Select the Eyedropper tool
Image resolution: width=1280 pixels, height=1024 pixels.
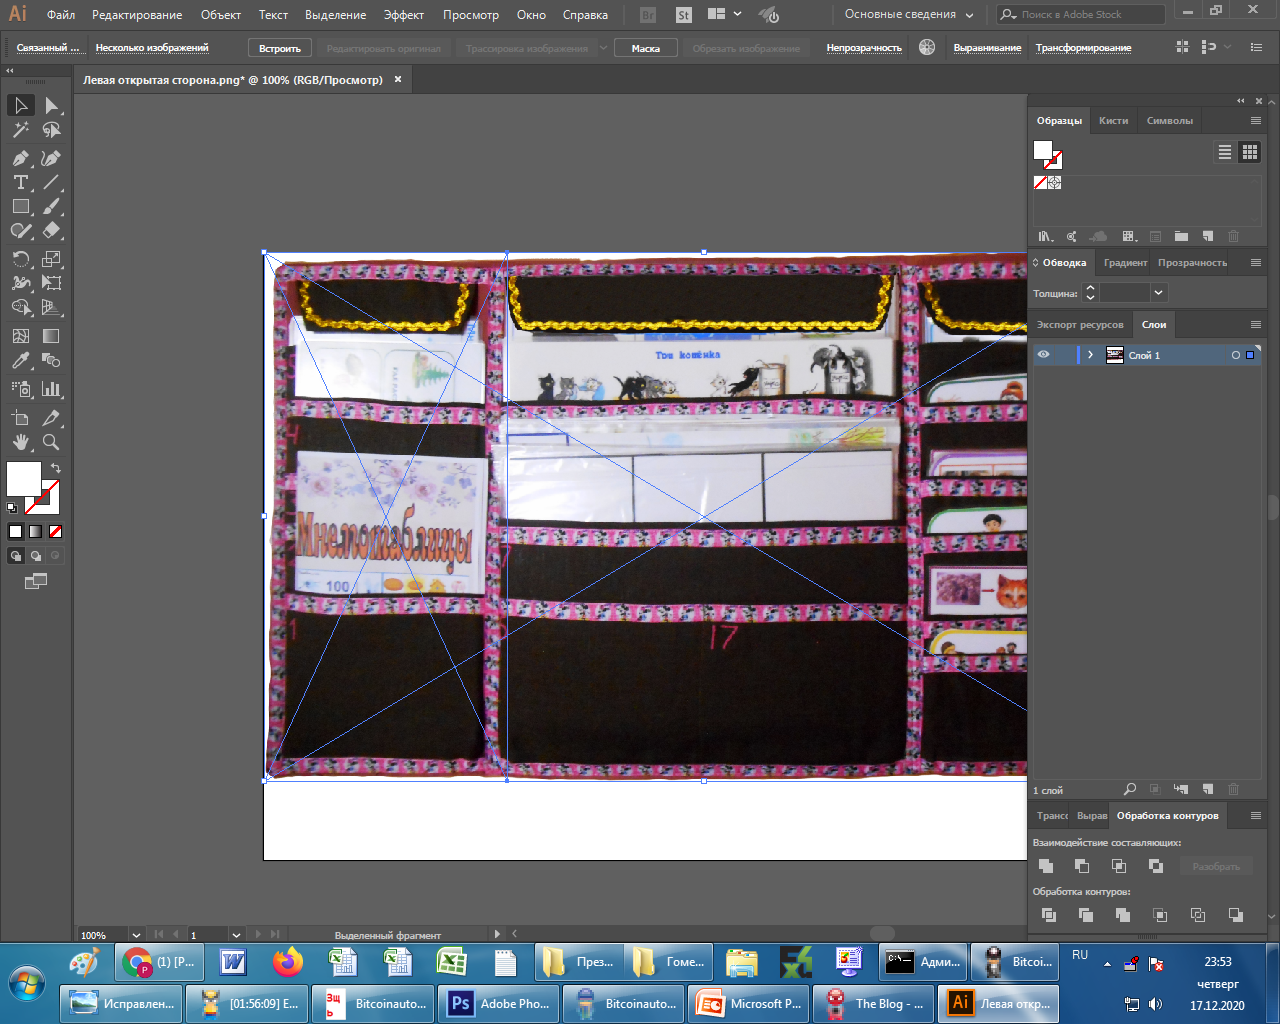click(21, 360)
